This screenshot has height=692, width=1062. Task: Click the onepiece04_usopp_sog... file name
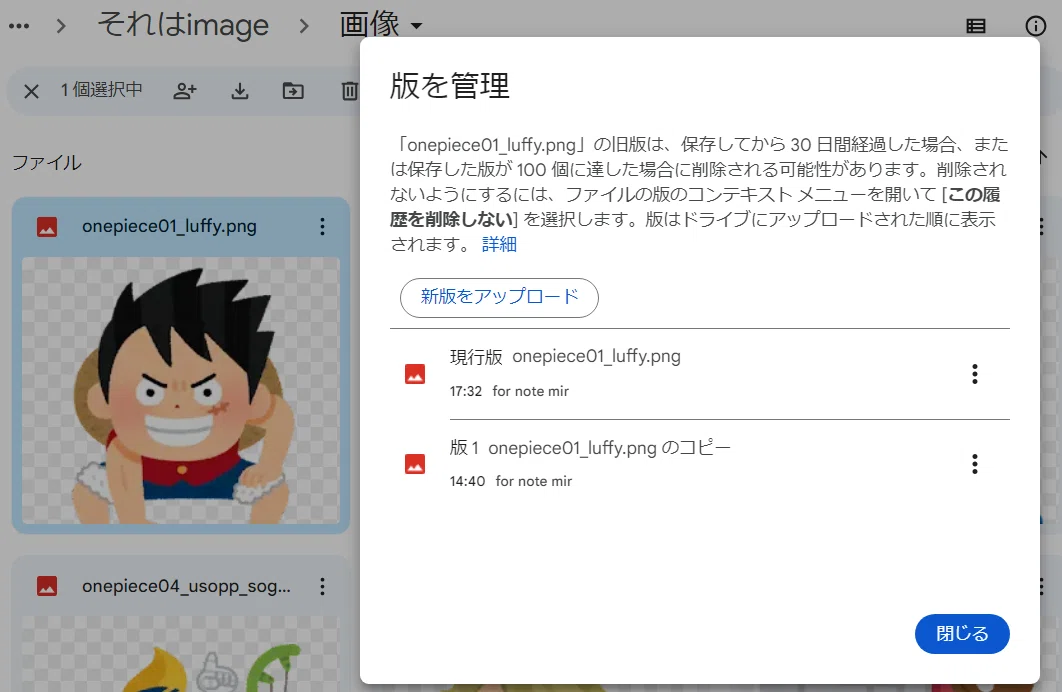[186, 586]
